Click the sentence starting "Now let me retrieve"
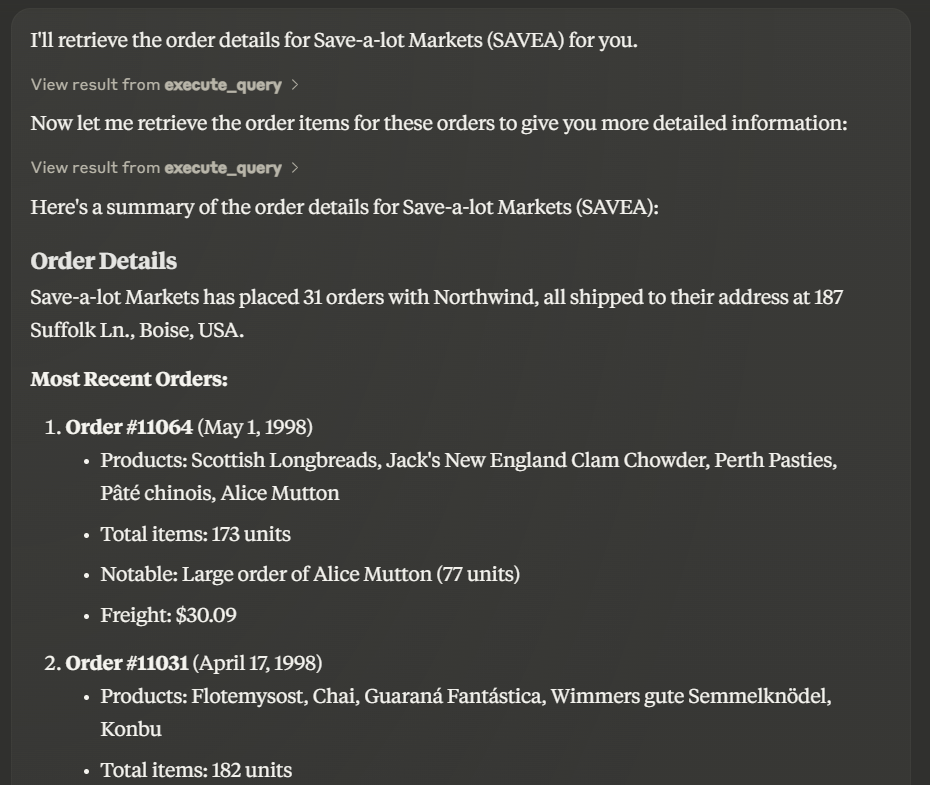This screenshot has height=785, width=930. [x=439, y=123]
